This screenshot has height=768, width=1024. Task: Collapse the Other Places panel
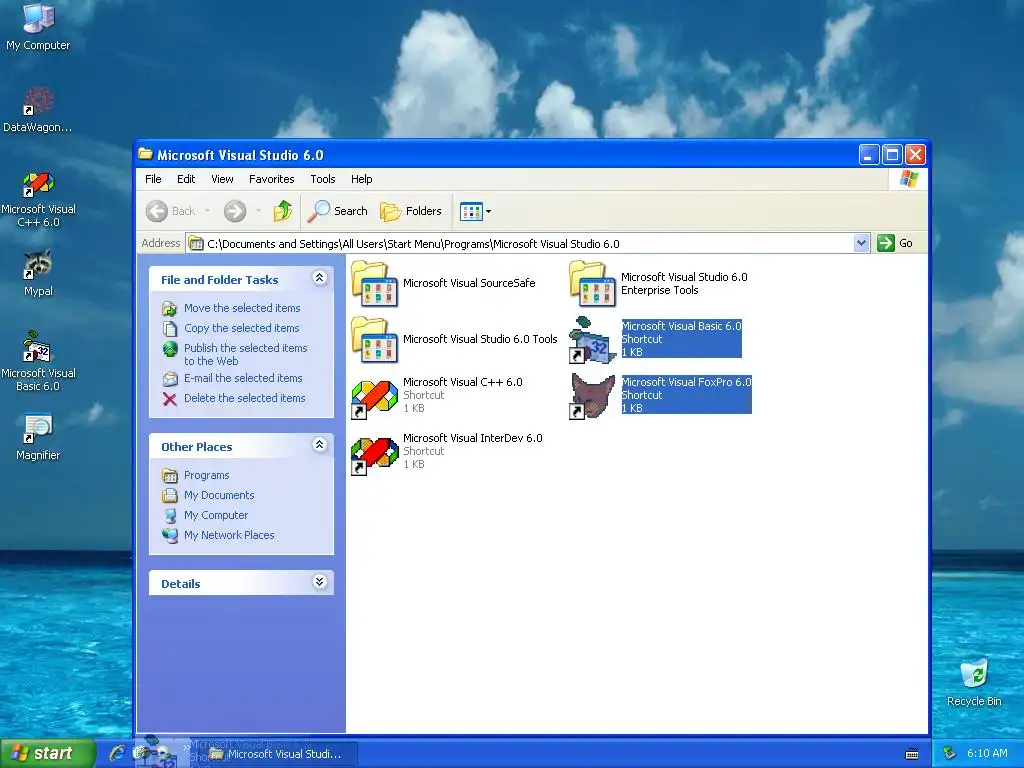coord(319,445)
